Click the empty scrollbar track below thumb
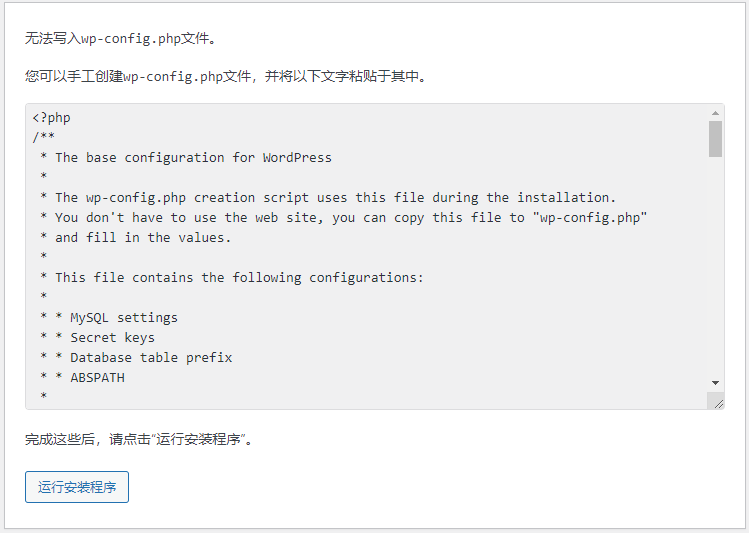The height and width of the screenshot is (533, 749). click(x=715, y=266)
